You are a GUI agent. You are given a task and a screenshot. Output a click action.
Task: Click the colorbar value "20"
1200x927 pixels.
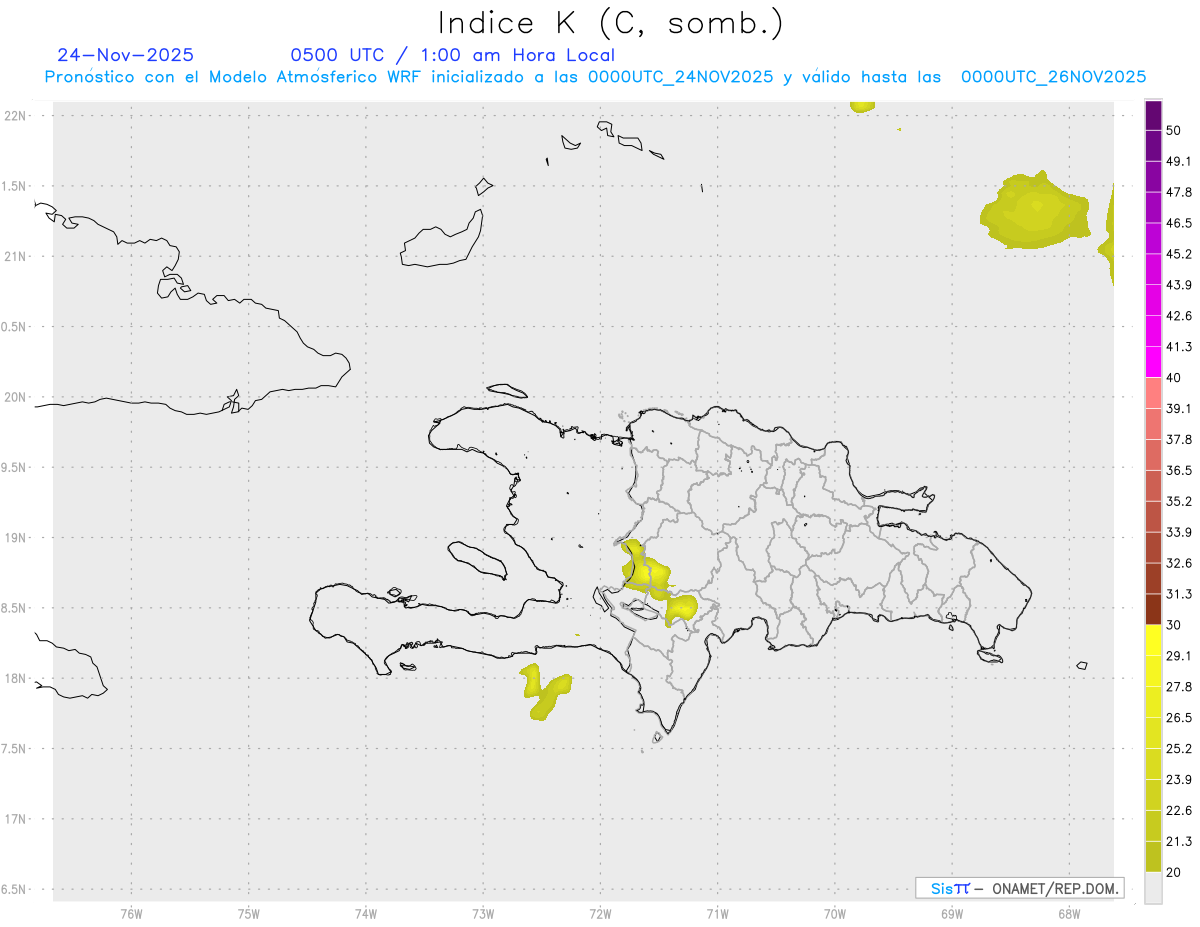(1174, 872)
